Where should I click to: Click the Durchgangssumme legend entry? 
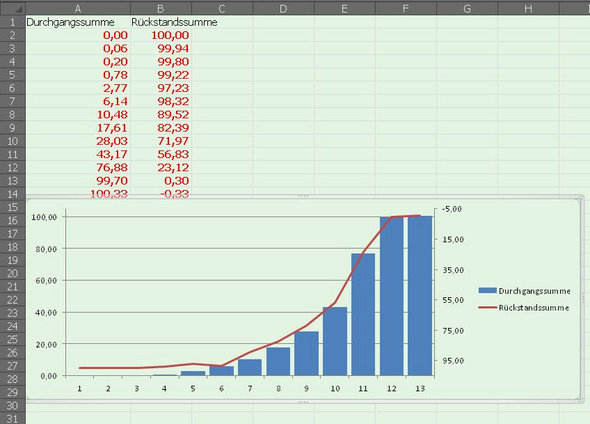click(525, 291)
